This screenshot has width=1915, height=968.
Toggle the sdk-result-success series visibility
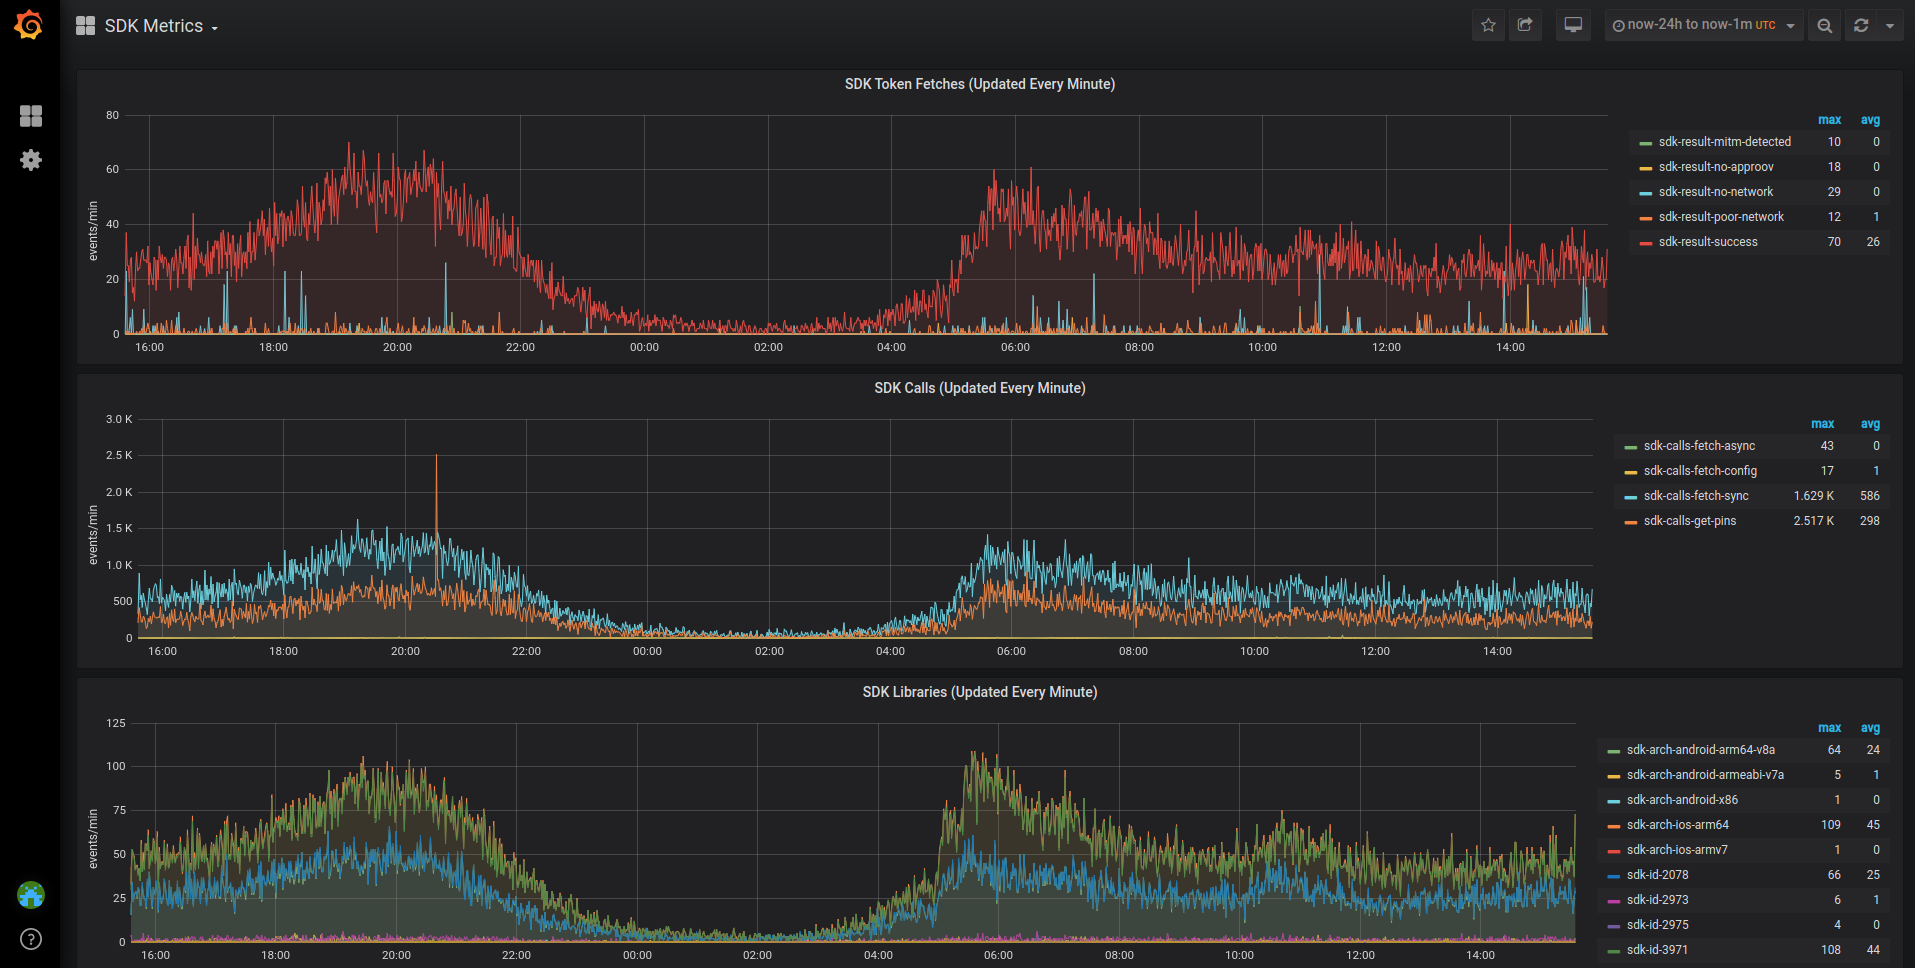click(1707, 241)
